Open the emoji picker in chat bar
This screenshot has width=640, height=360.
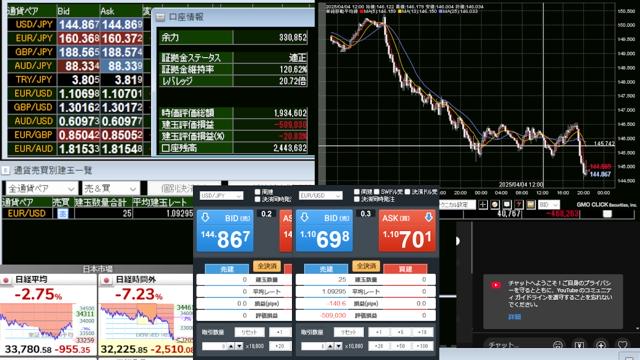point(558,345)
